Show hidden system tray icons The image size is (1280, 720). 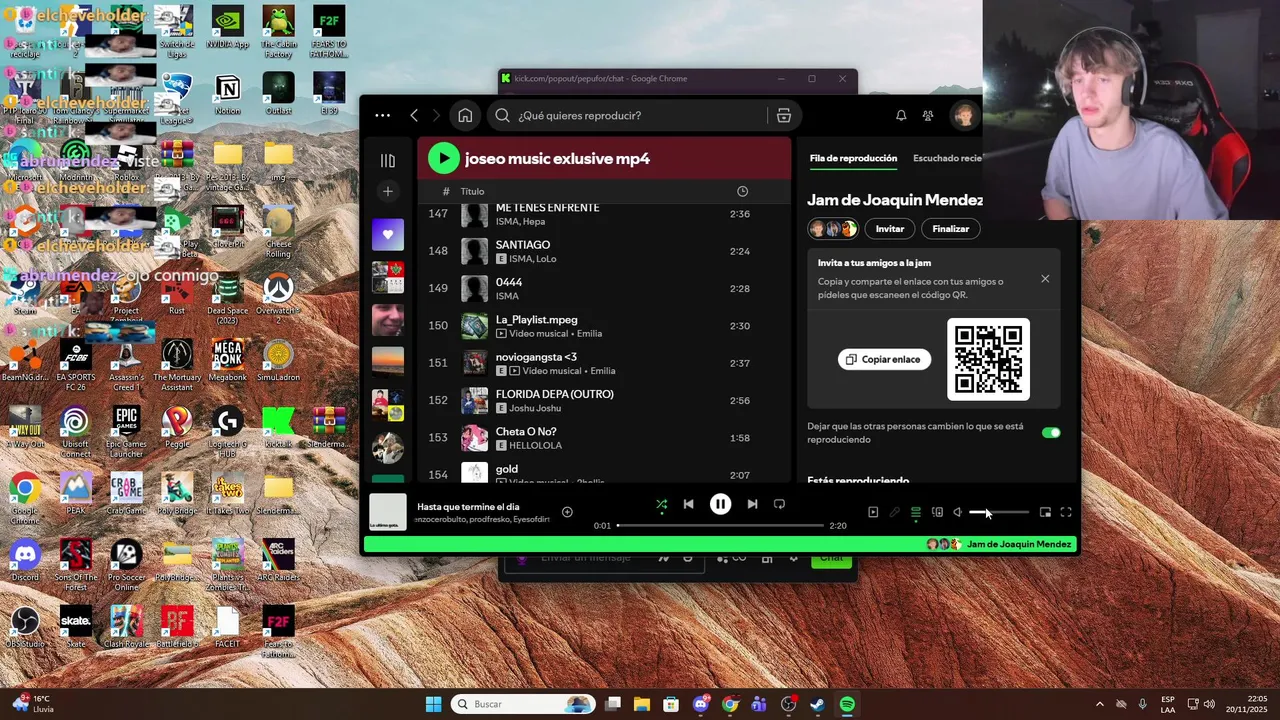(x=1099, y=704)
